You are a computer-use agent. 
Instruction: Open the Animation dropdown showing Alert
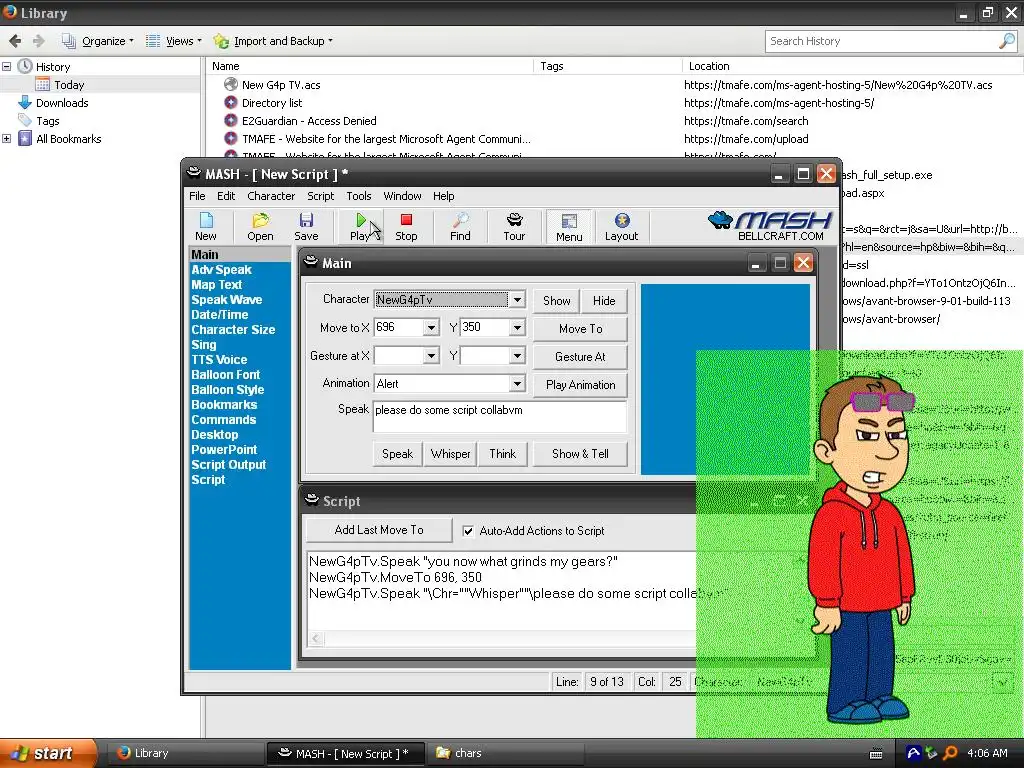click(517, 383)
